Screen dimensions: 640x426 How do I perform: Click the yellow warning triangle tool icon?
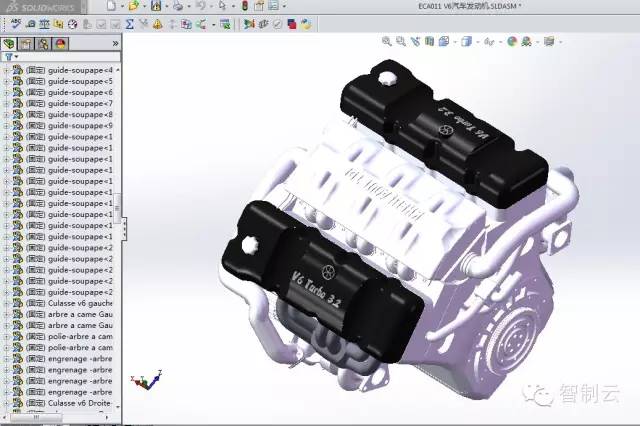click(x=158, y=24)
